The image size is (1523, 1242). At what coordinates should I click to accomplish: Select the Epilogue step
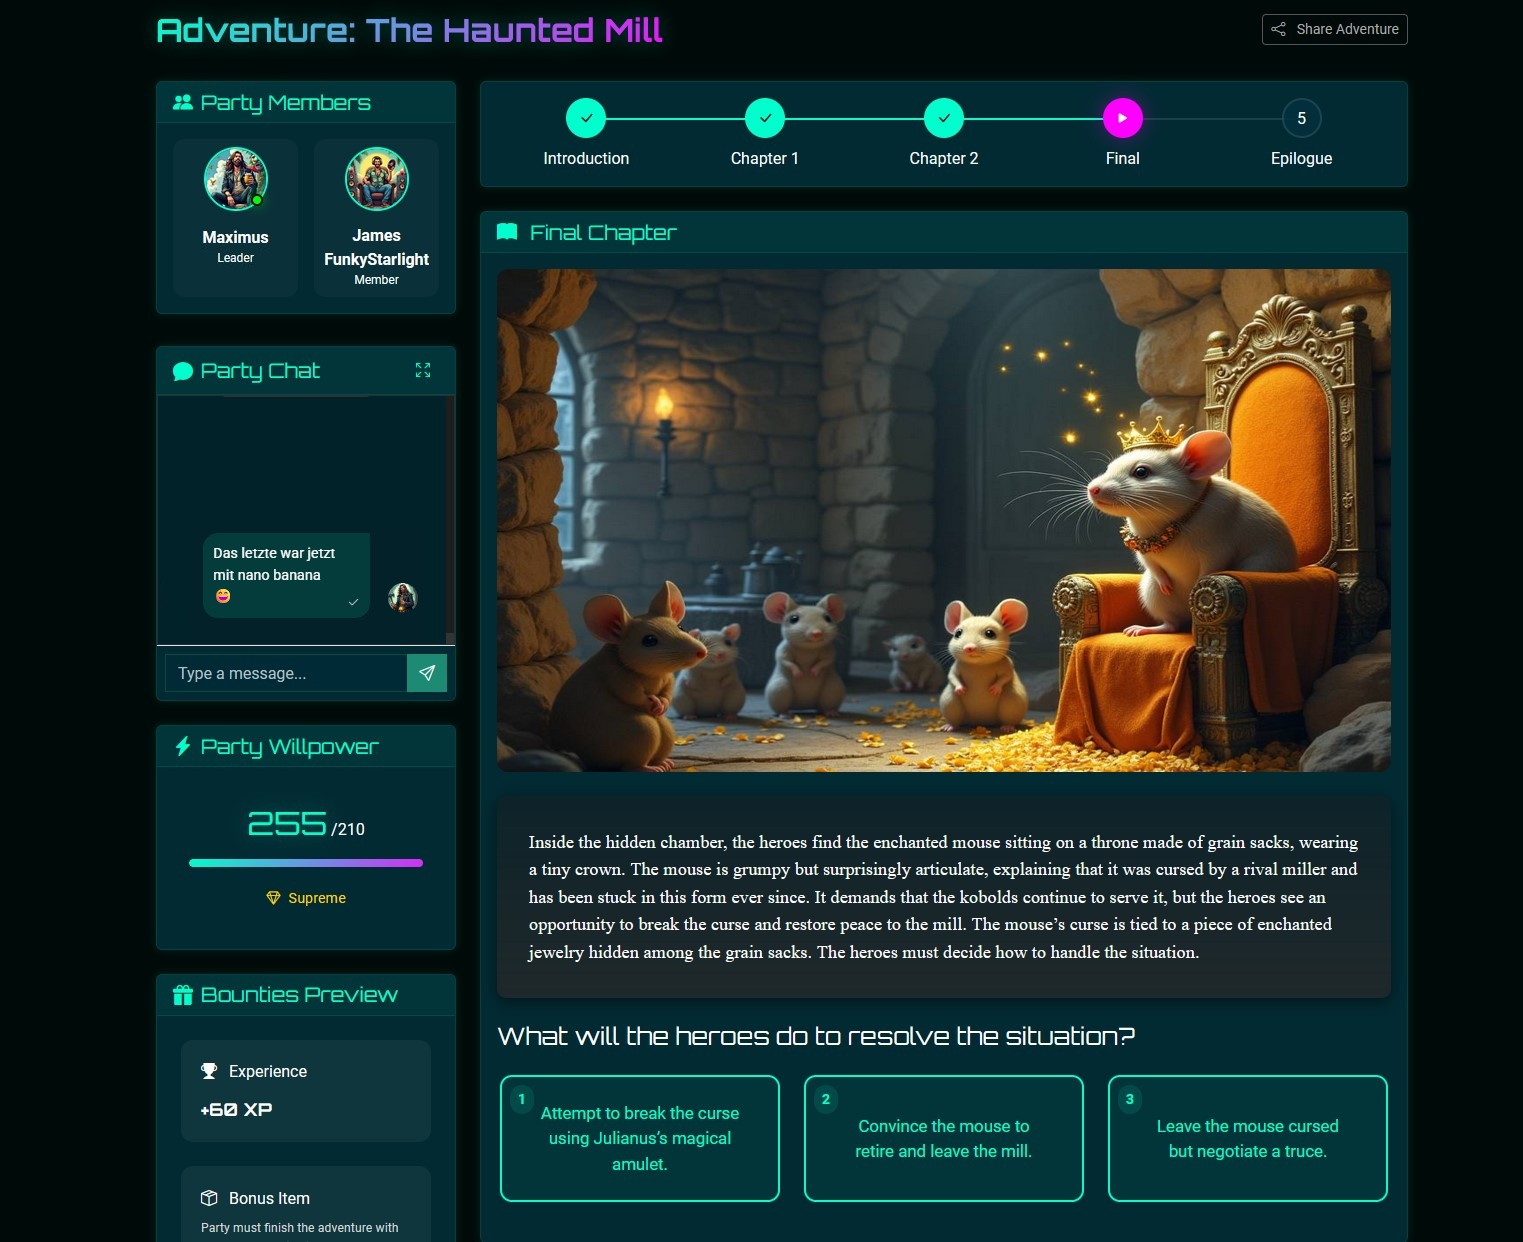[1301, 117]
